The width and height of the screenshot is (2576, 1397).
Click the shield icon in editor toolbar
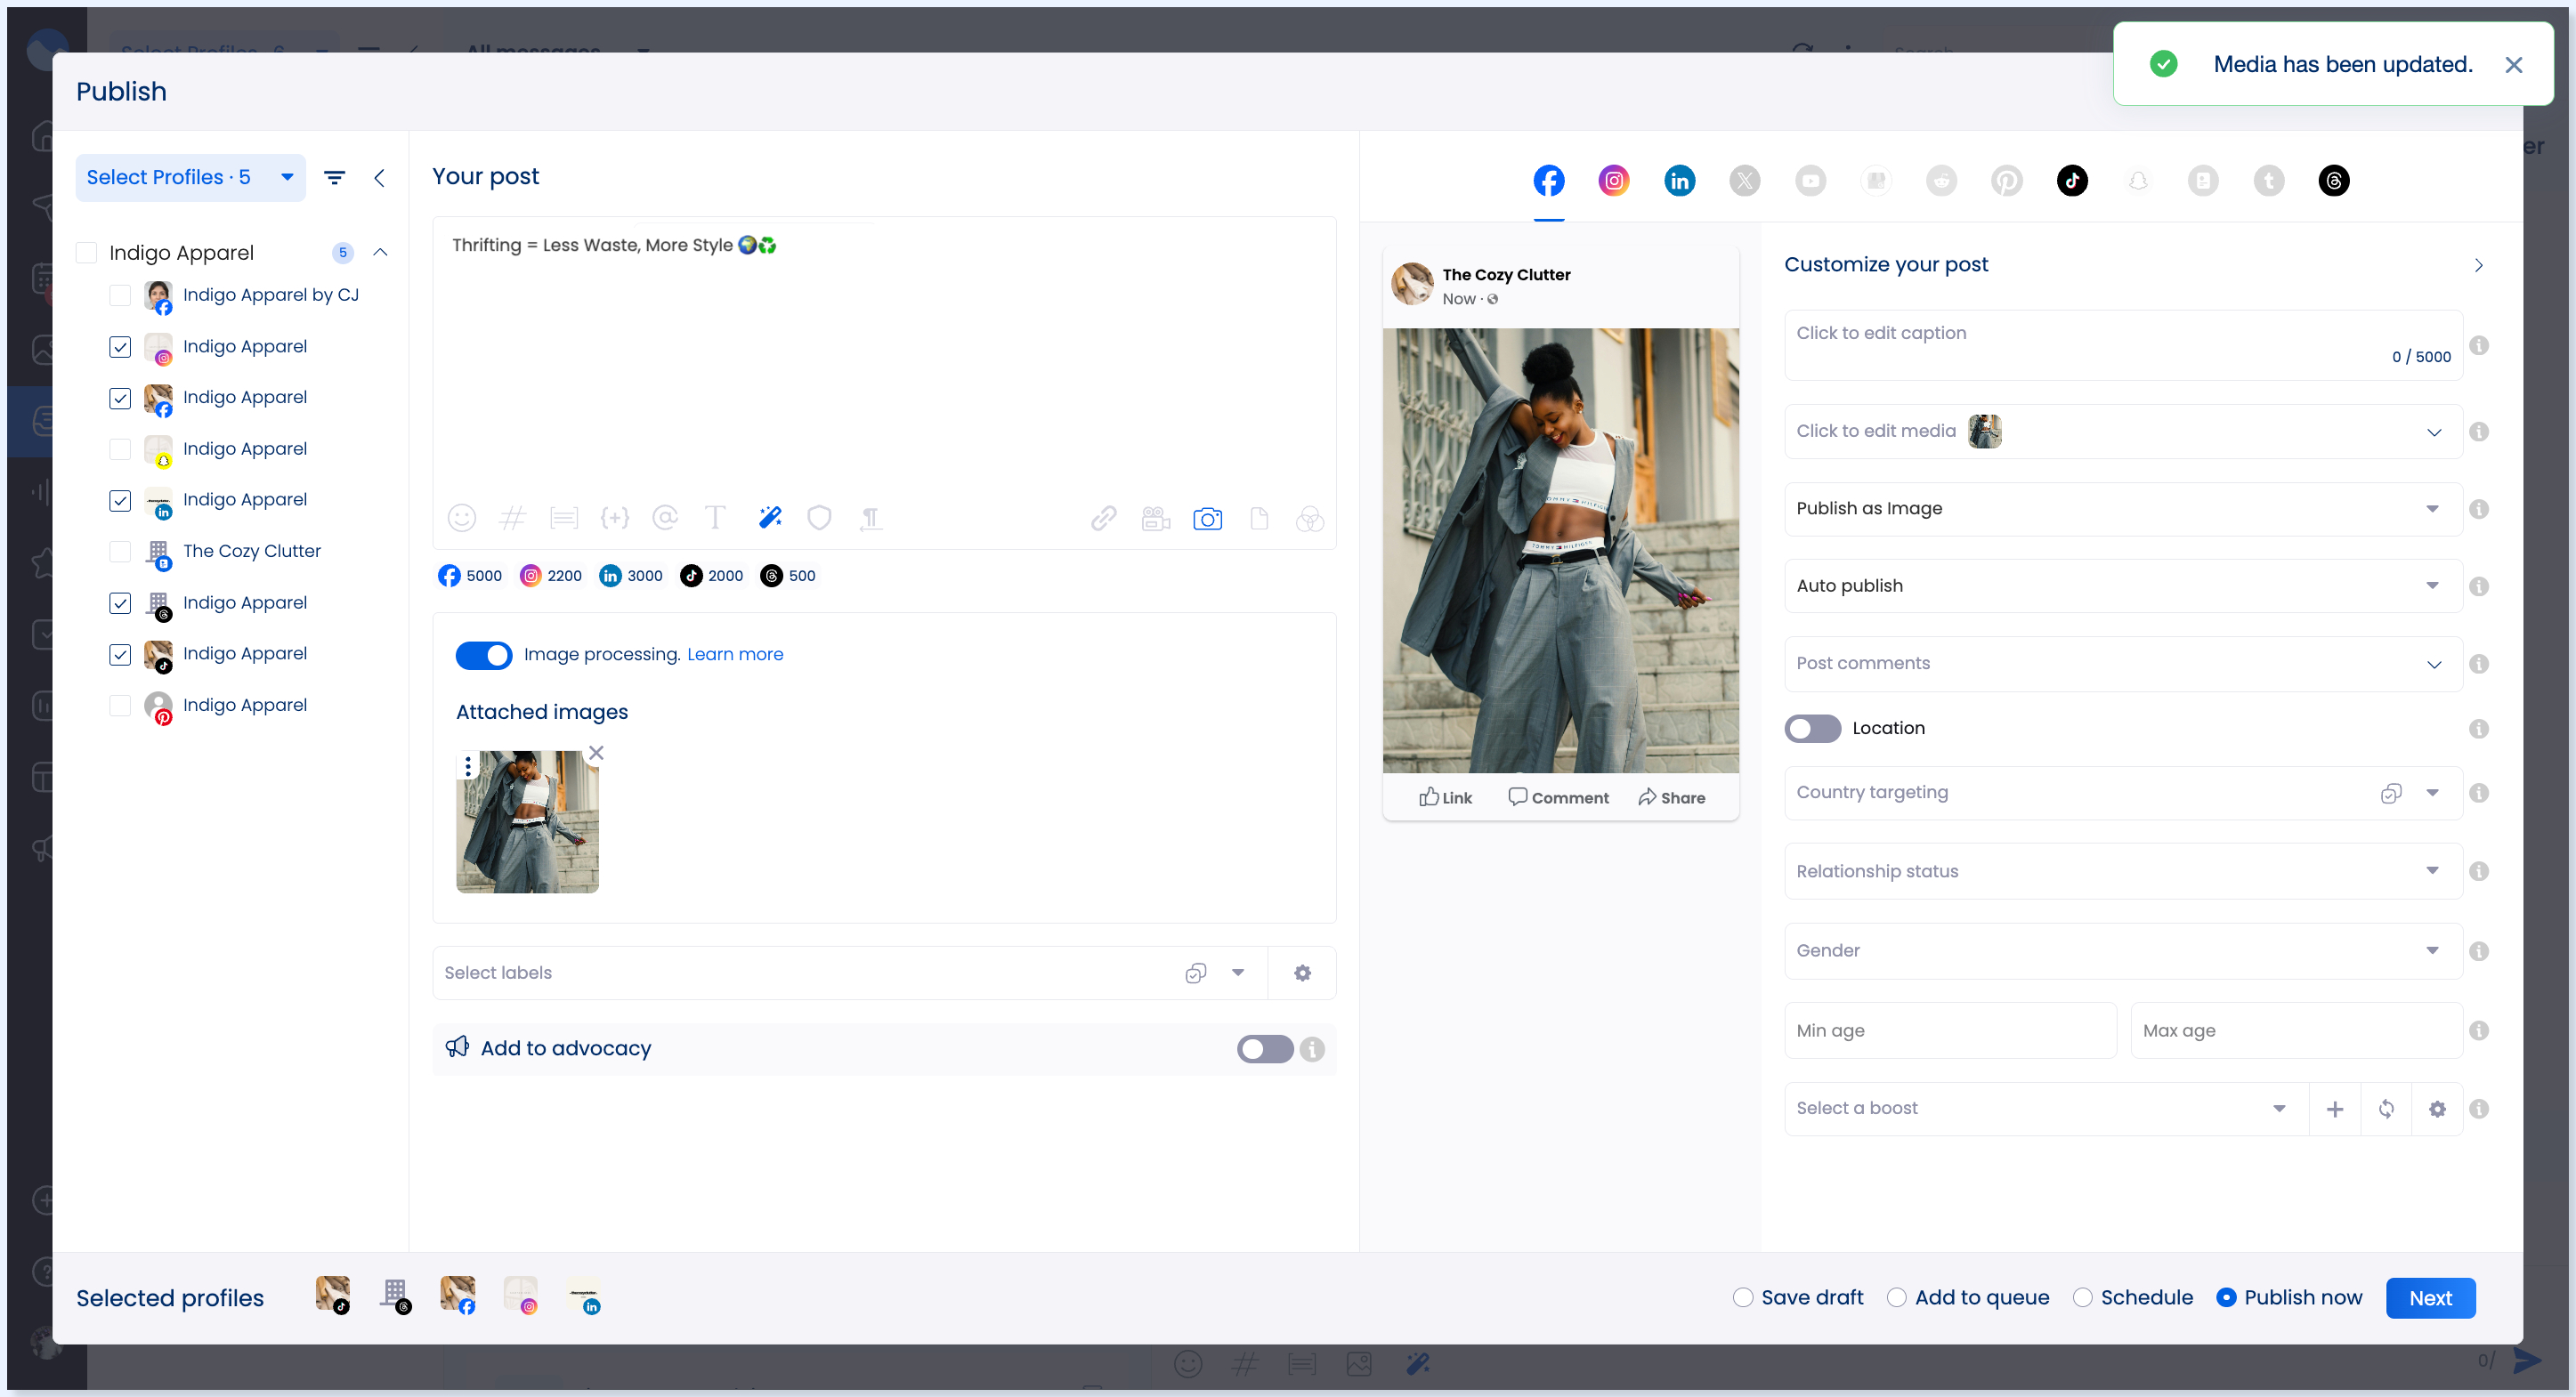point(819,518)
